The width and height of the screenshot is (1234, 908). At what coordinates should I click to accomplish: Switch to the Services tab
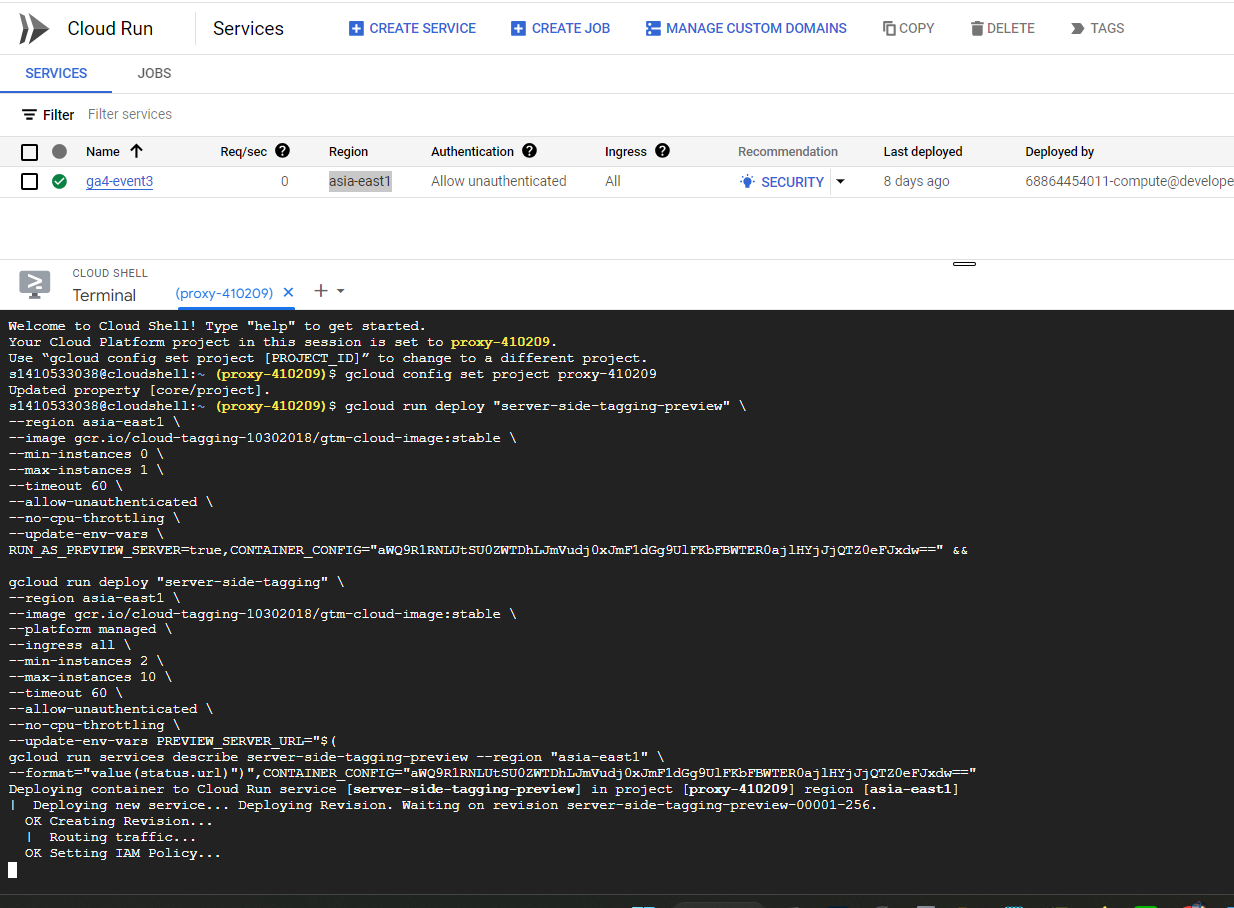56,73
